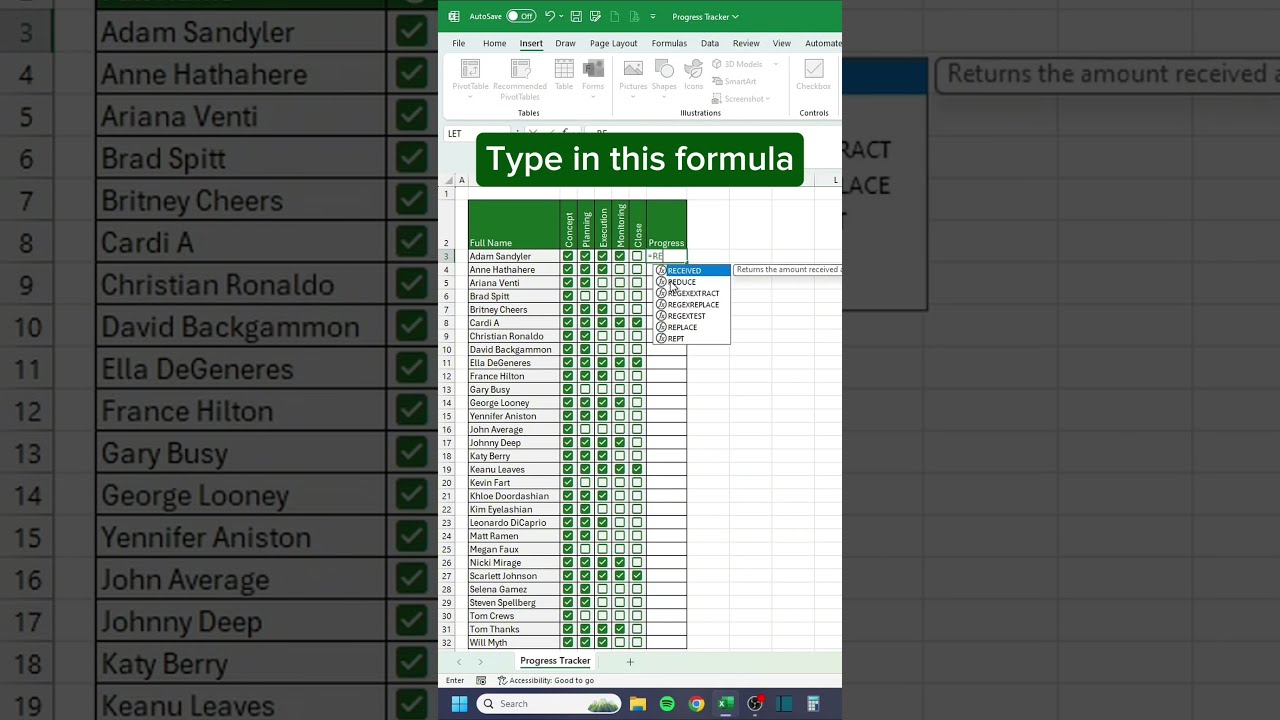The image size is (1280, 720).
Task: Click the taskbar Search box
Action: tap(550, 704)
